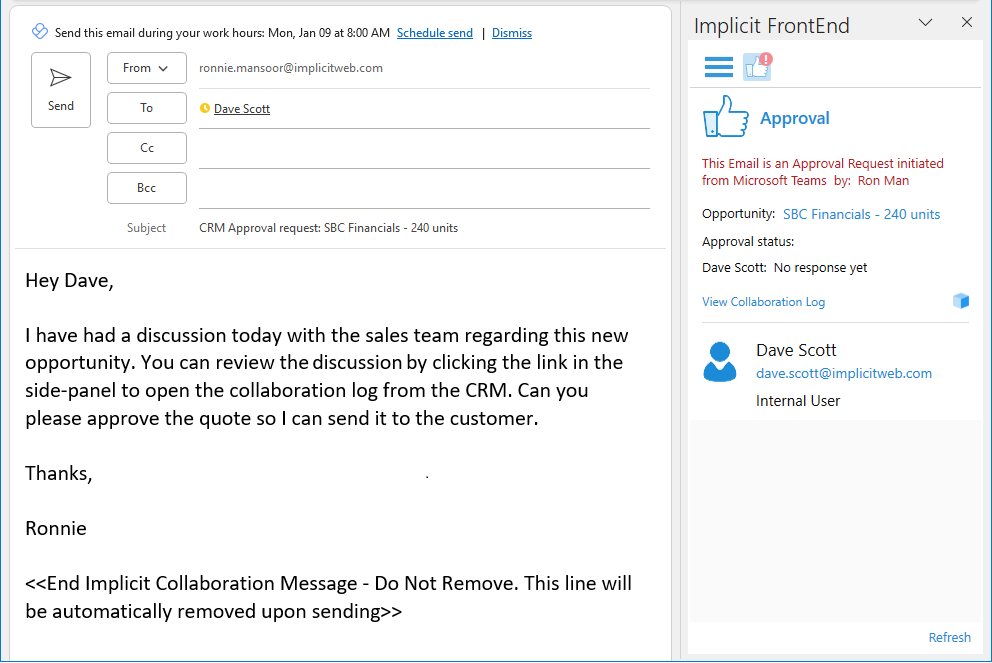This screenshot has width=992, height=663.
Task: Click the Schedule send link
Action: [434, 33]
